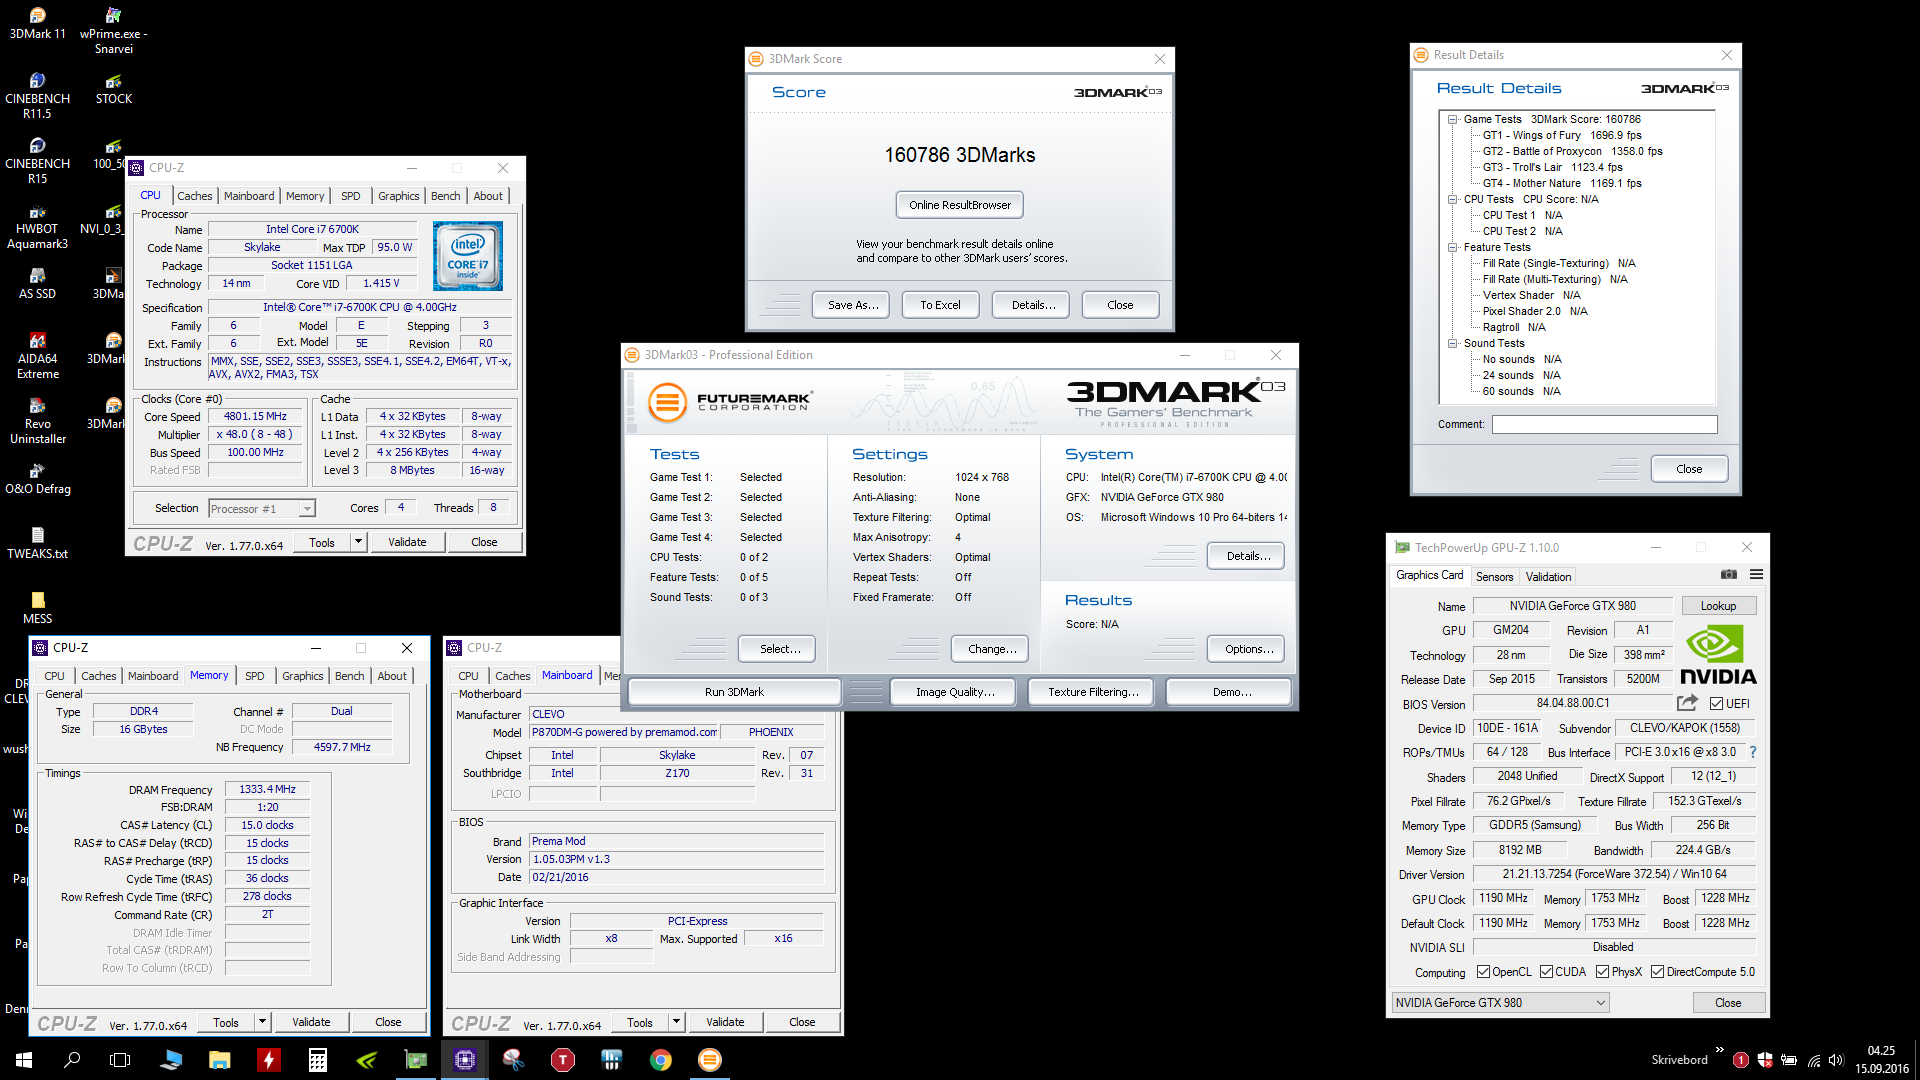This screenshot has height=1080, width=1920.
Task: Open Task View from the taskbar
Action: [x=120, y=1059]
